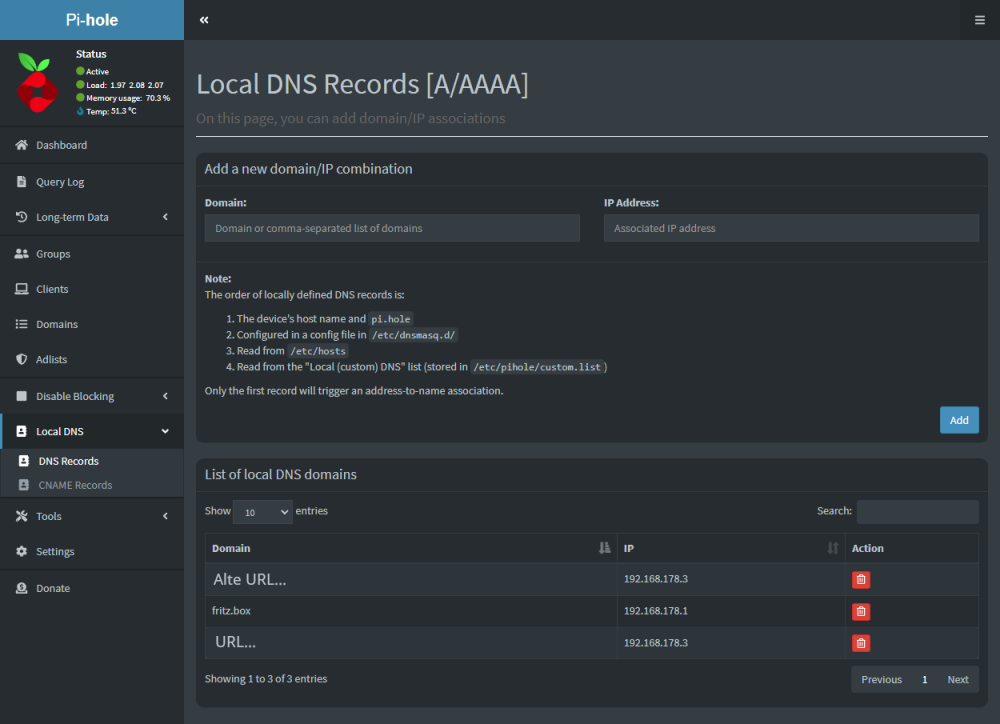Viewport: 1000px width, 724px height.
Task: Sort table by the IP column icon
Action: pos(832,548)
